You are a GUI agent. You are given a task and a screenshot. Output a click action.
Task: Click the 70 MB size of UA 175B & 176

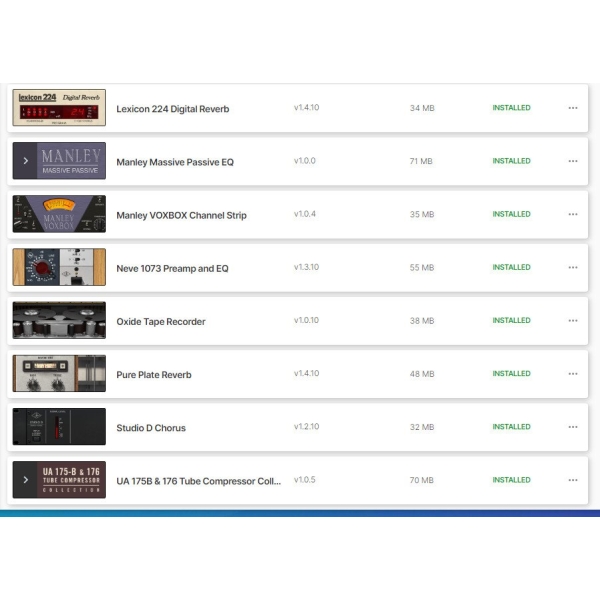[x=422, y=481]
